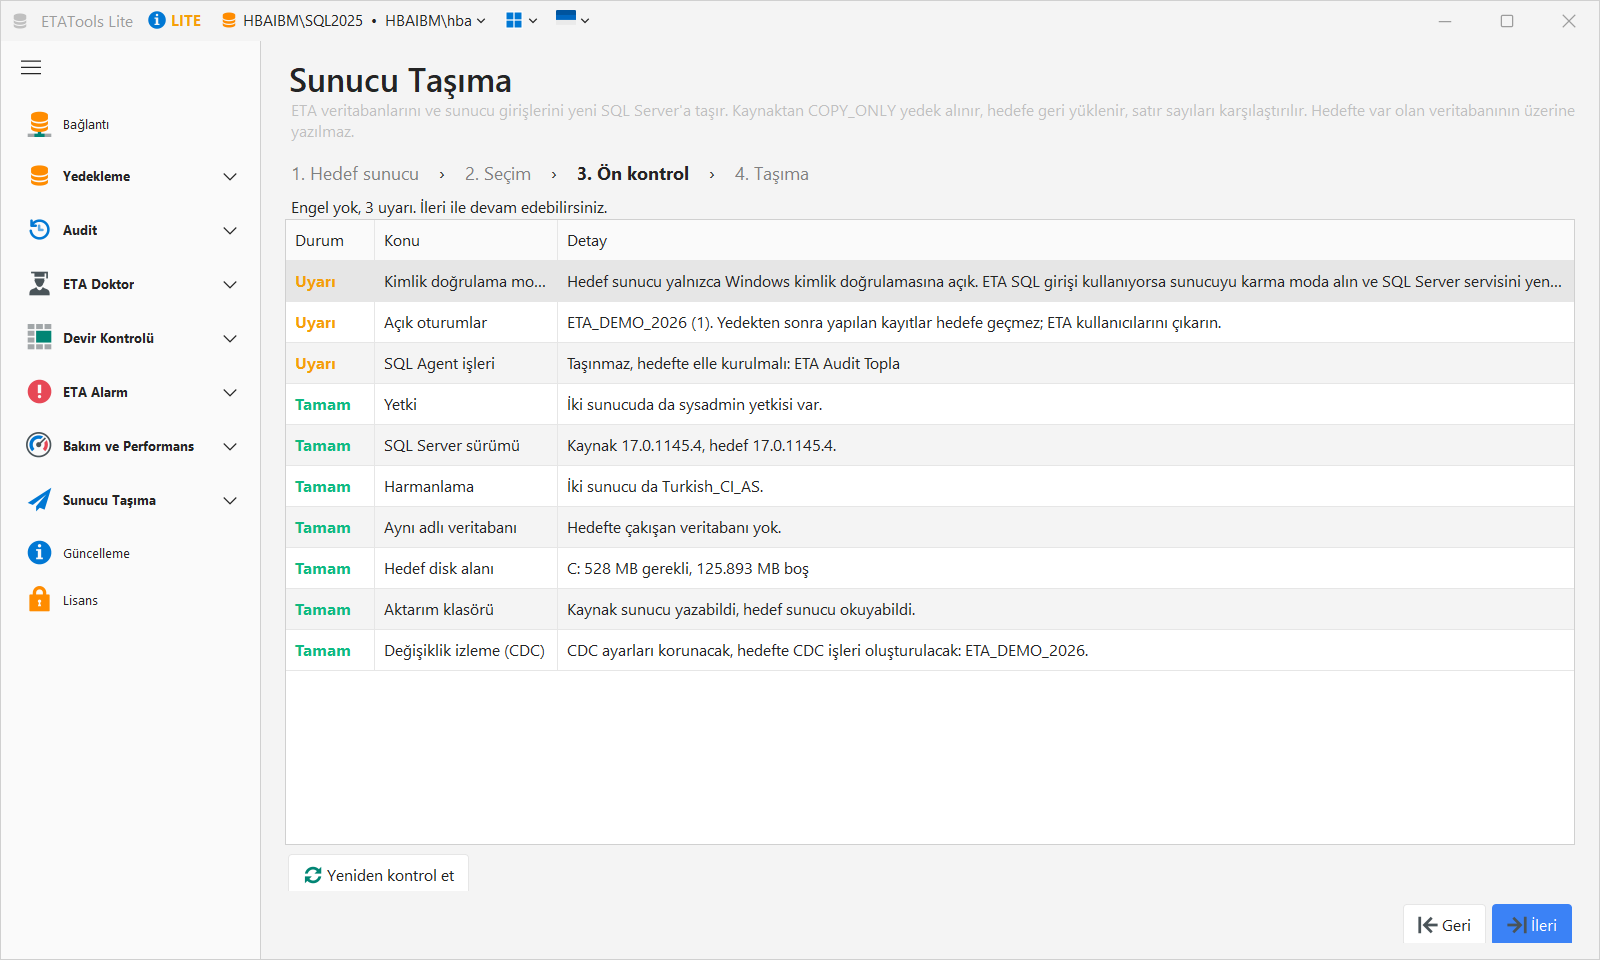
Task: Open the Lisans page from sidebar
Action: (80, 600)
